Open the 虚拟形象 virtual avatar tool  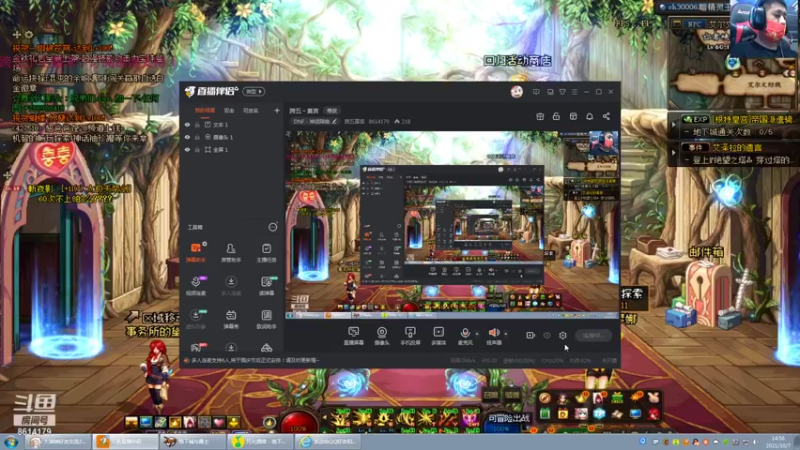point(196,318)
